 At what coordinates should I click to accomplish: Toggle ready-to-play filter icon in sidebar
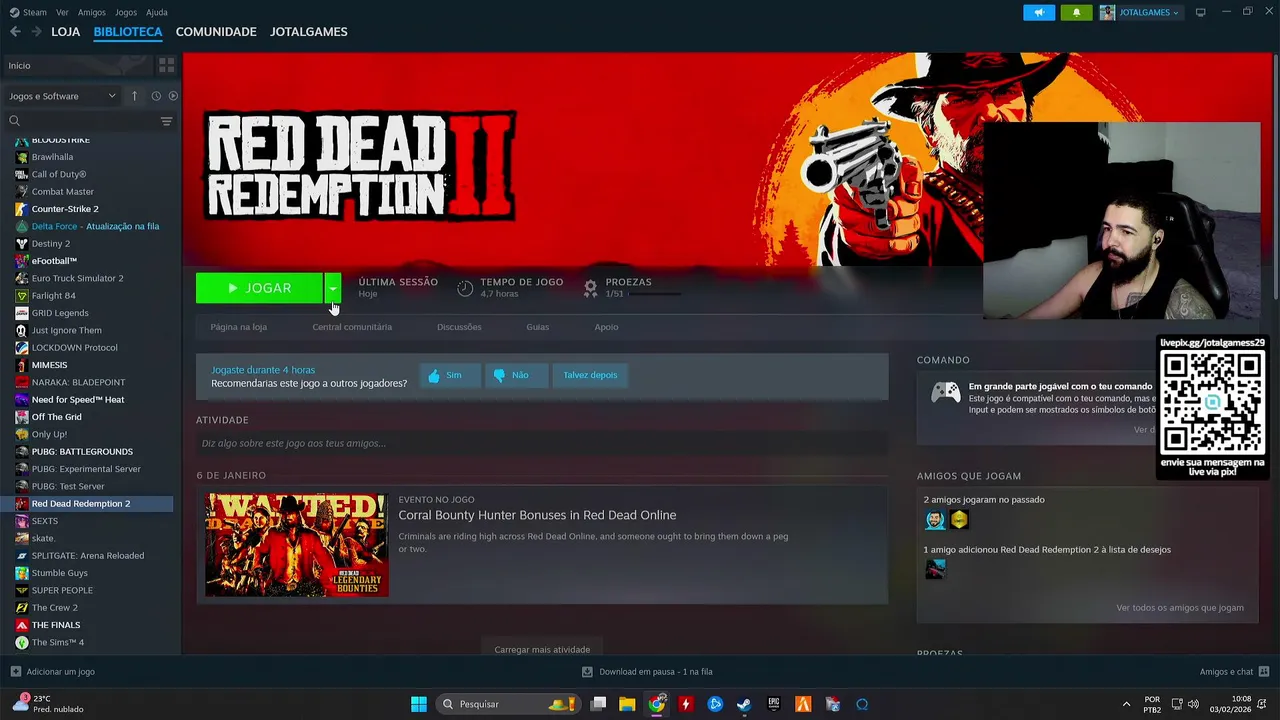pyautogui.click(x=173, y=96)
